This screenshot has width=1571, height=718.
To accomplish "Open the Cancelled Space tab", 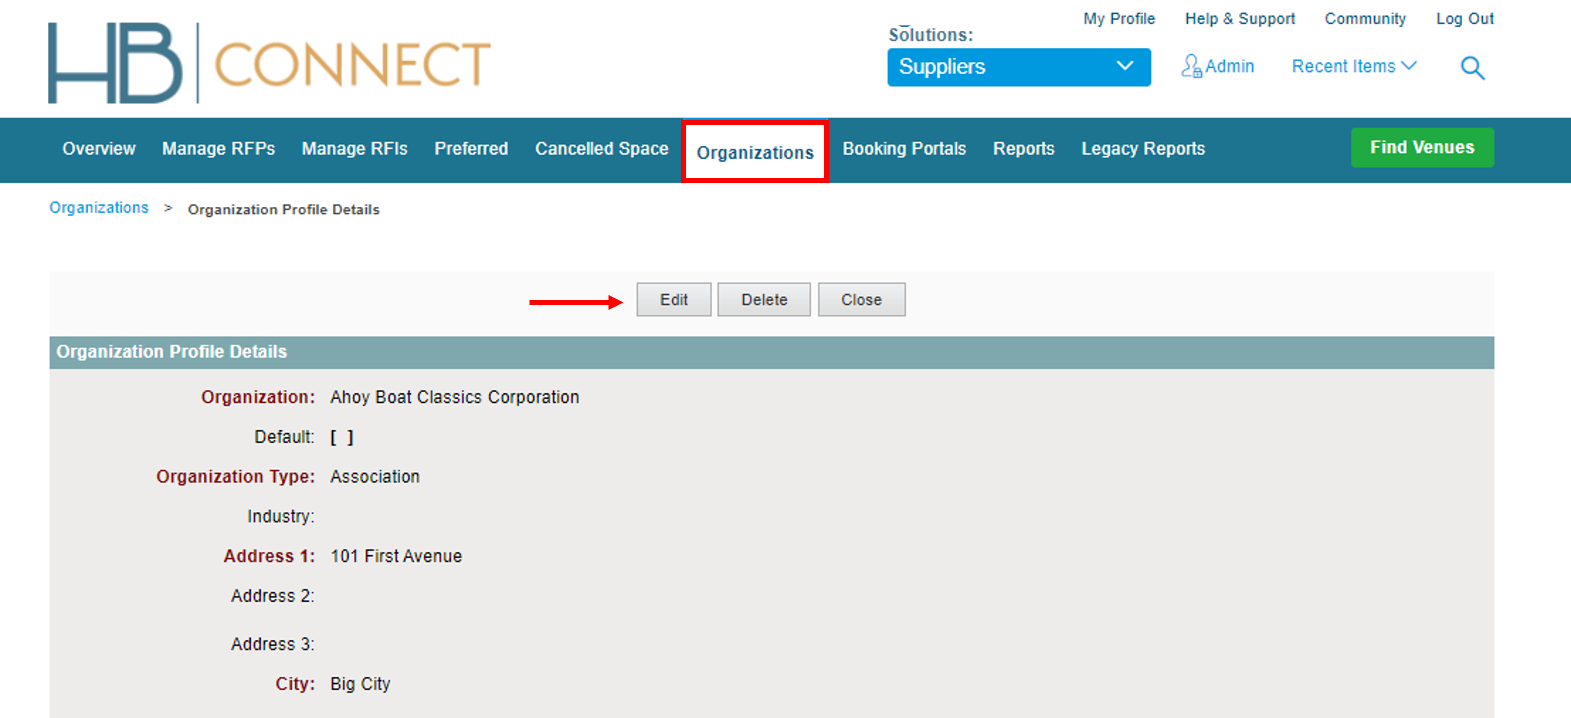I will tap(601, 149).
